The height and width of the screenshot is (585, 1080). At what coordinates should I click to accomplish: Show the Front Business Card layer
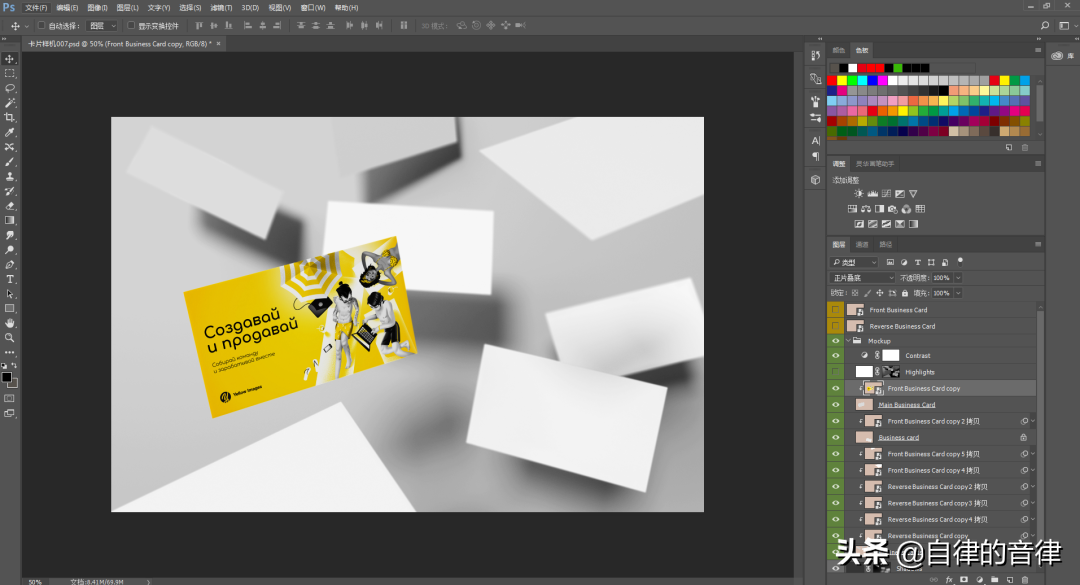point(836,310)
